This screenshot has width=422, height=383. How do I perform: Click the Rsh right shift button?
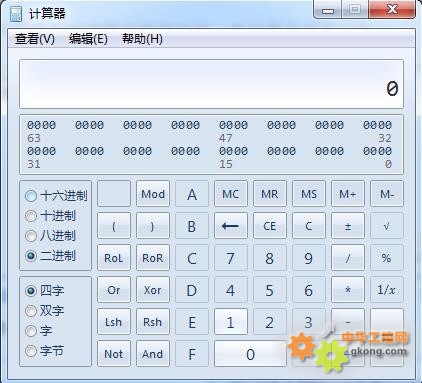[x=153, y=322]
